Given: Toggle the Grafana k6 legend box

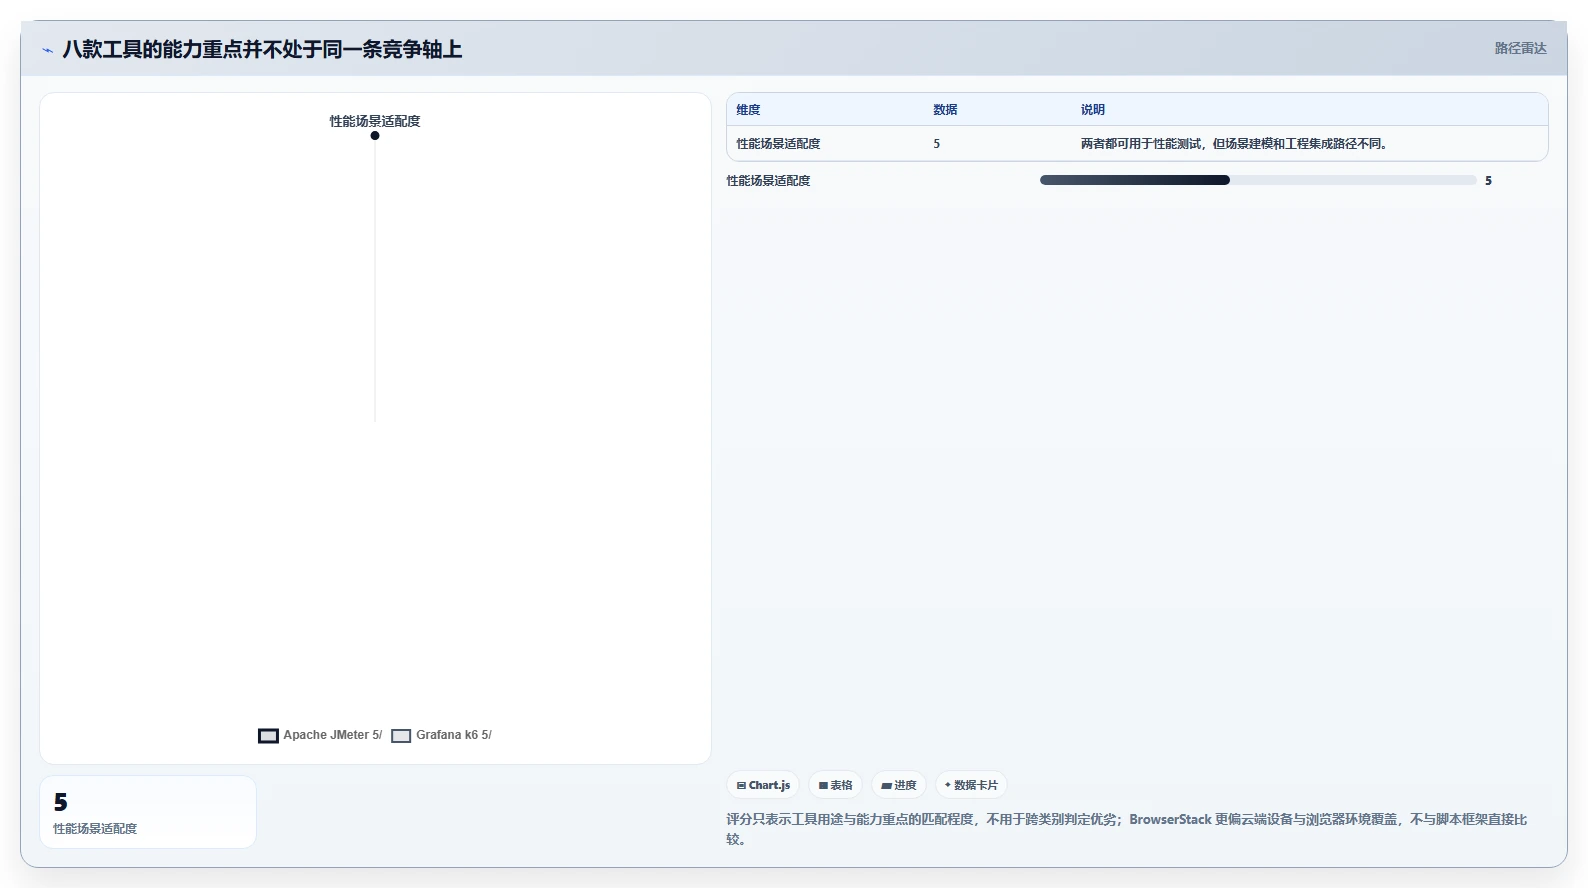Looking at the screenshot, I should click(401, 736).
